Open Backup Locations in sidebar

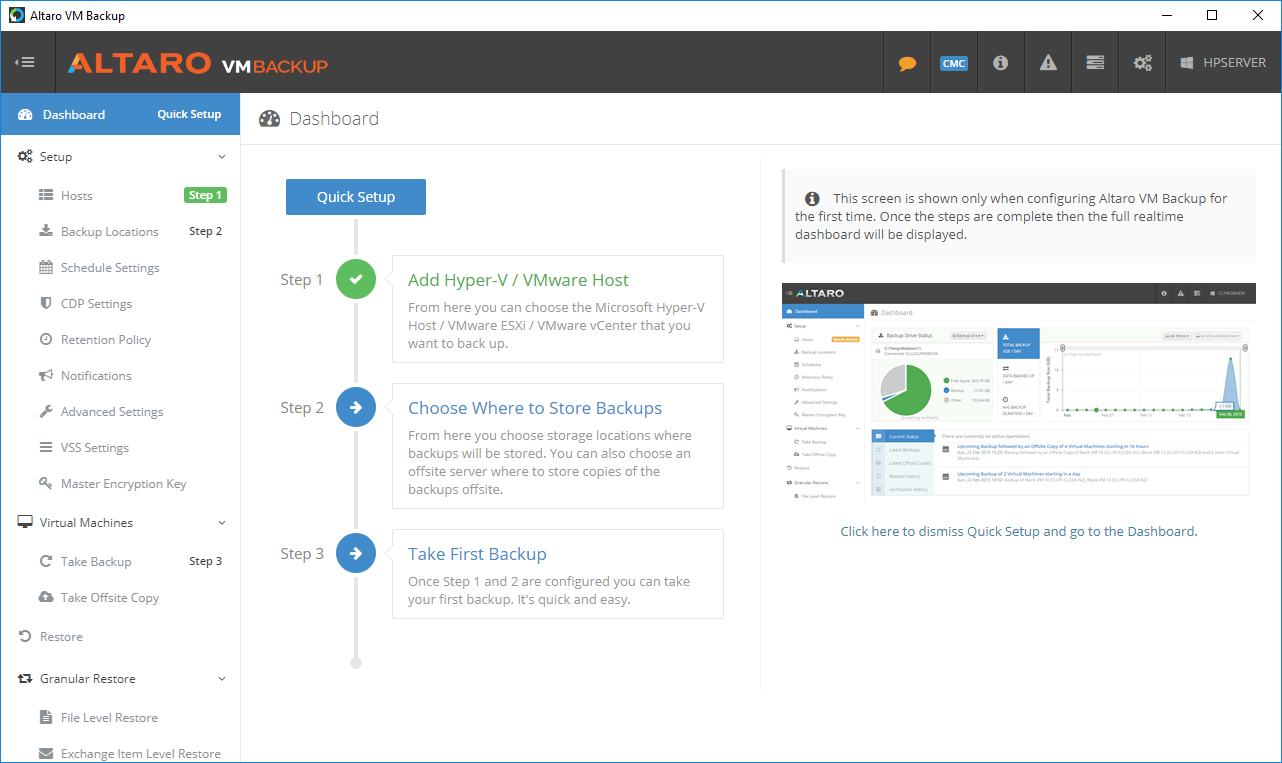click(x=109, y=232)
